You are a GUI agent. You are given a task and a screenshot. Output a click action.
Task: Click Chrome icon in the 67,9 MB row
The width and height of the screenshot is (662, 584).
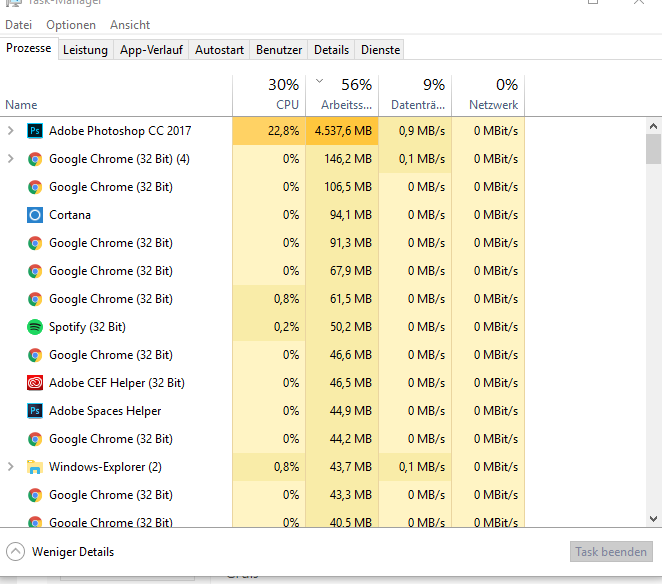point(35,271)
